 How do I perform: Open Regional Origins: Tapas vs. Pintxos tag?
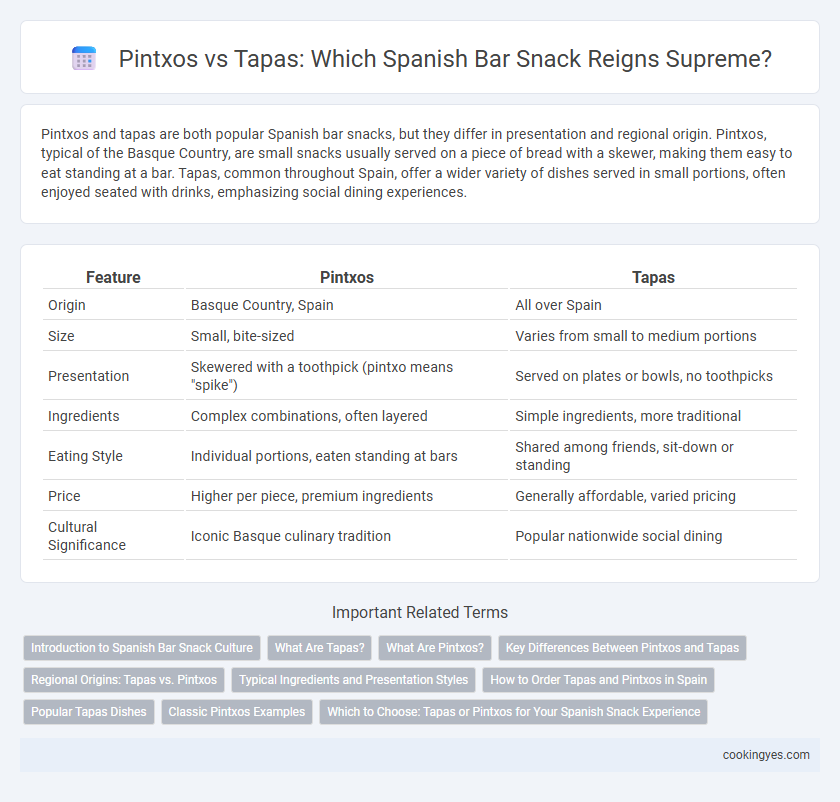[124, 680]
